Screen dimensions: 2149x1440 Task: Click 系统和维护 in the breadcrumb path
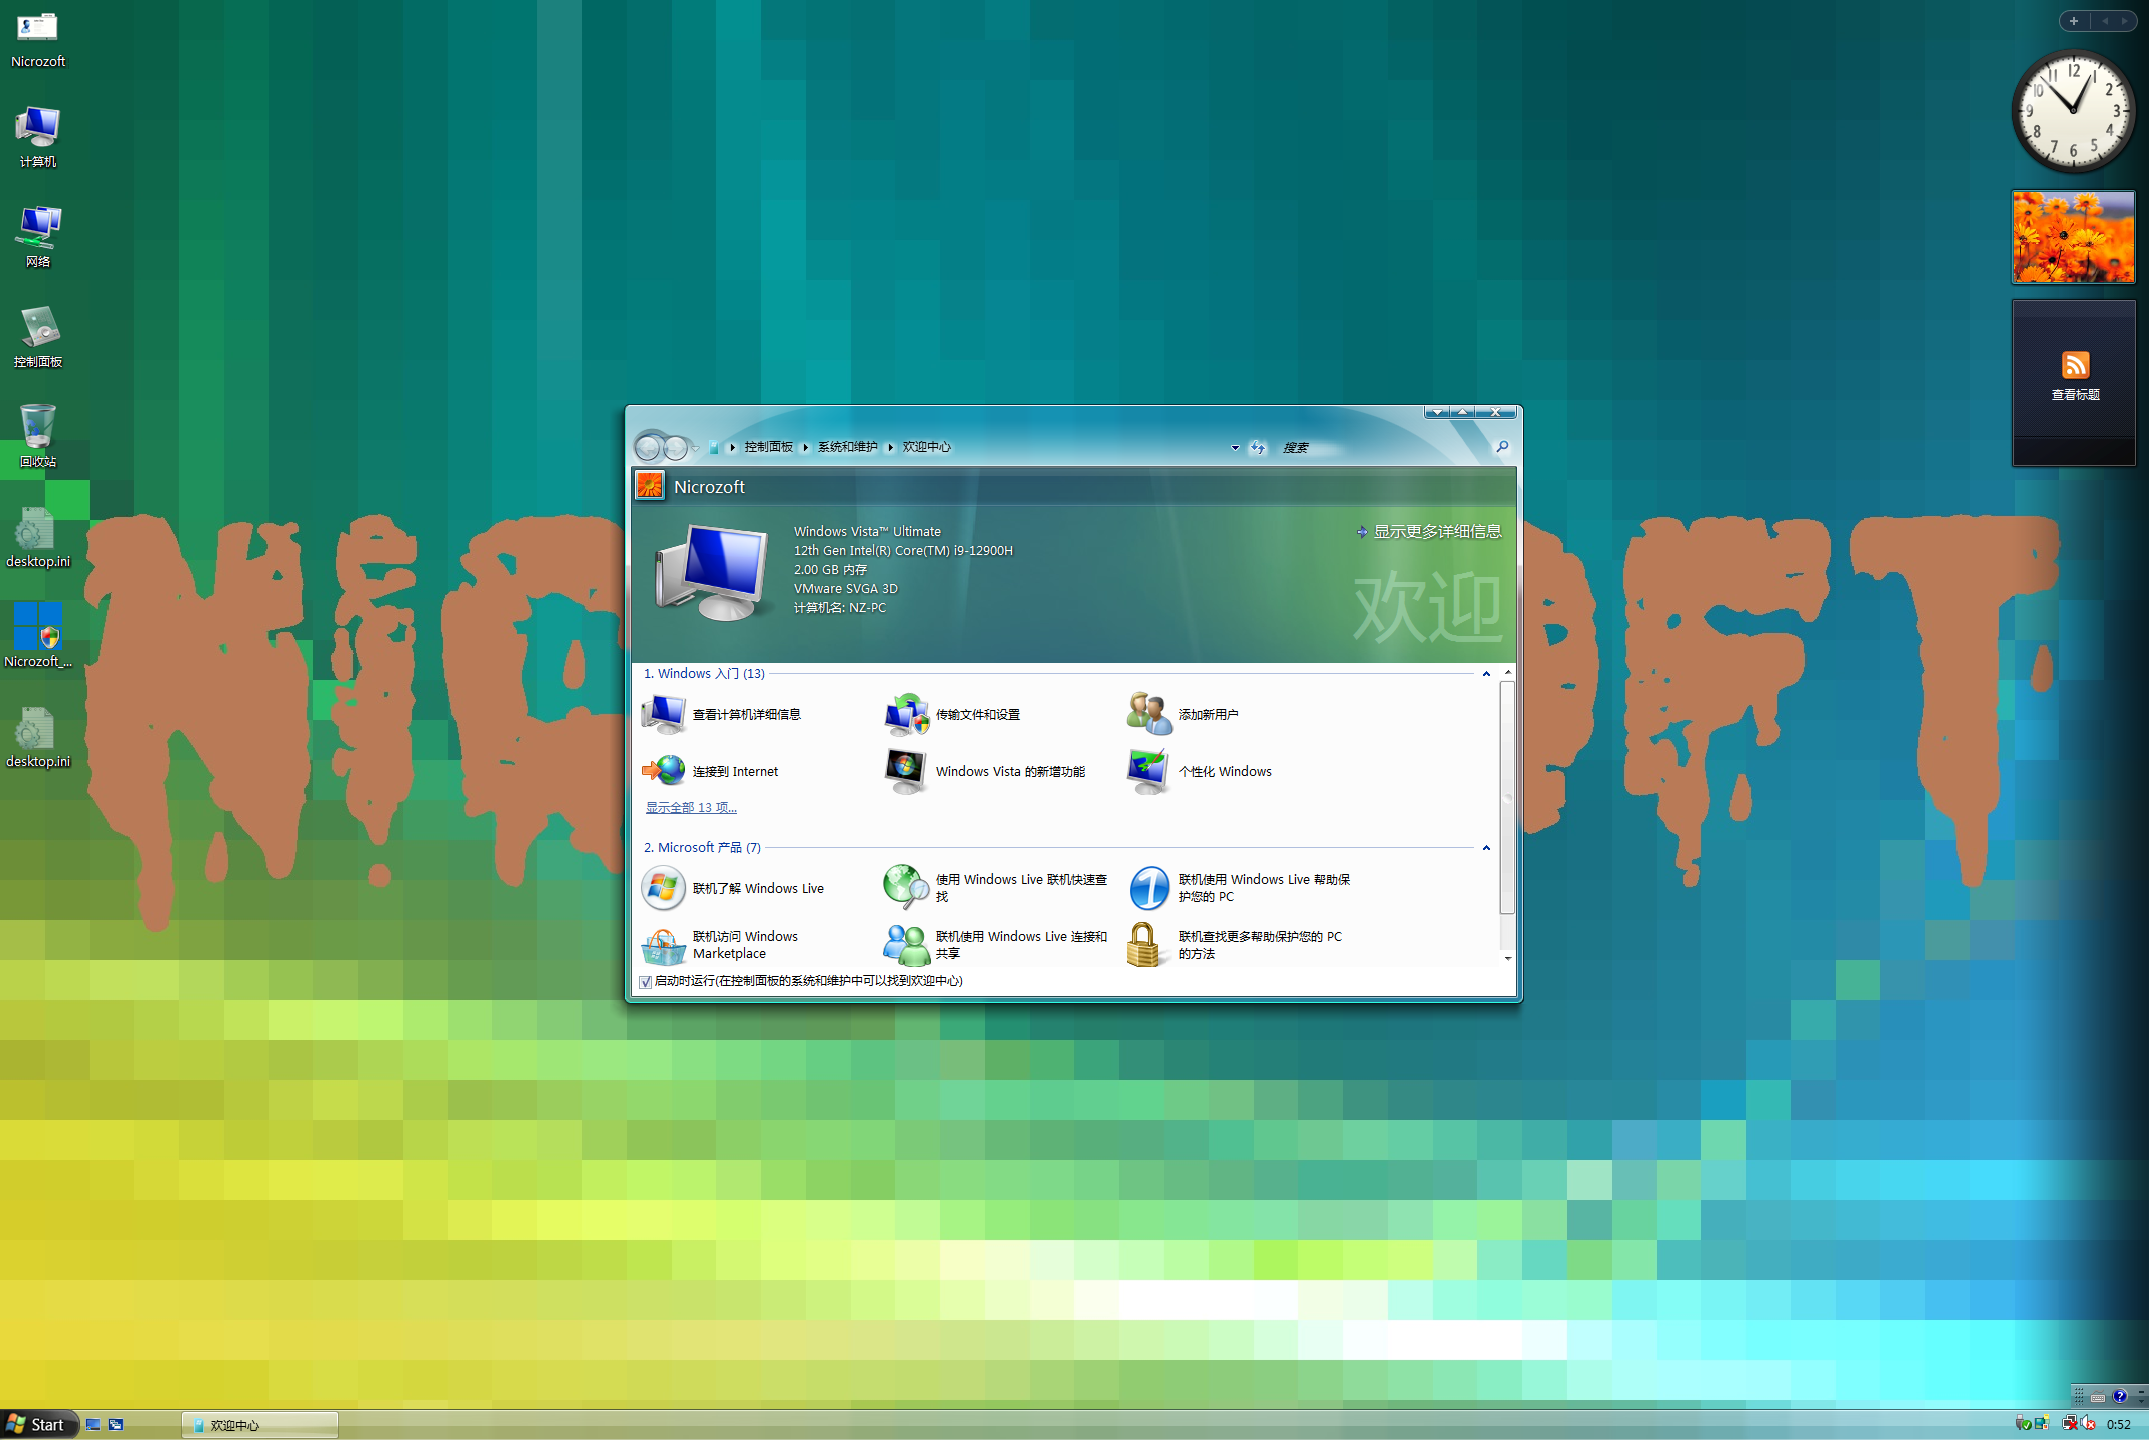(x=847, y=447)
